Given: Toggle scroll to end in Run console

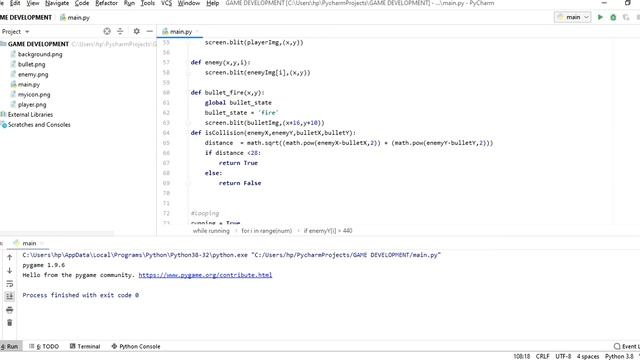Looking at the screenshot, I should point(9,297).
